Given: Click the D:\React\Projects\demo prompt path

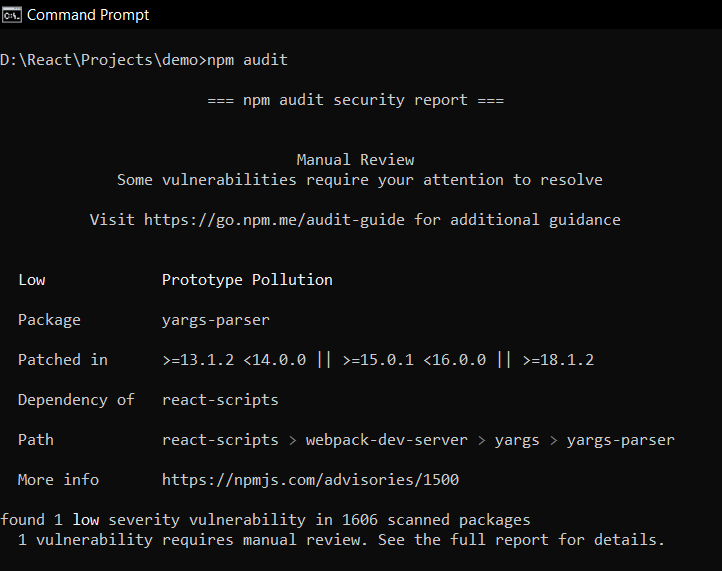Looking at the screenshot, I should point(99,60).
